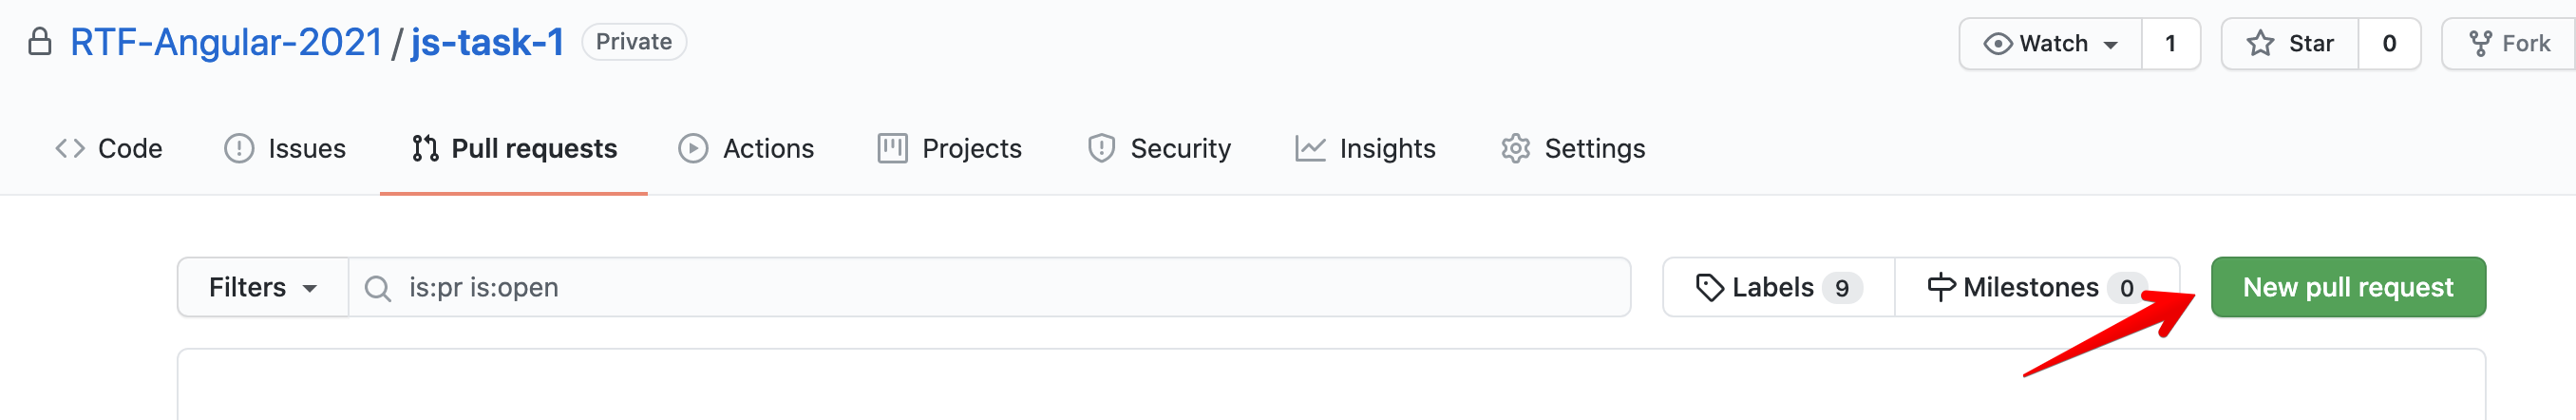This screenshot has height=420, width=2576.
Task: Open the Watch notifications dropdown
Action: point(2050,44)
